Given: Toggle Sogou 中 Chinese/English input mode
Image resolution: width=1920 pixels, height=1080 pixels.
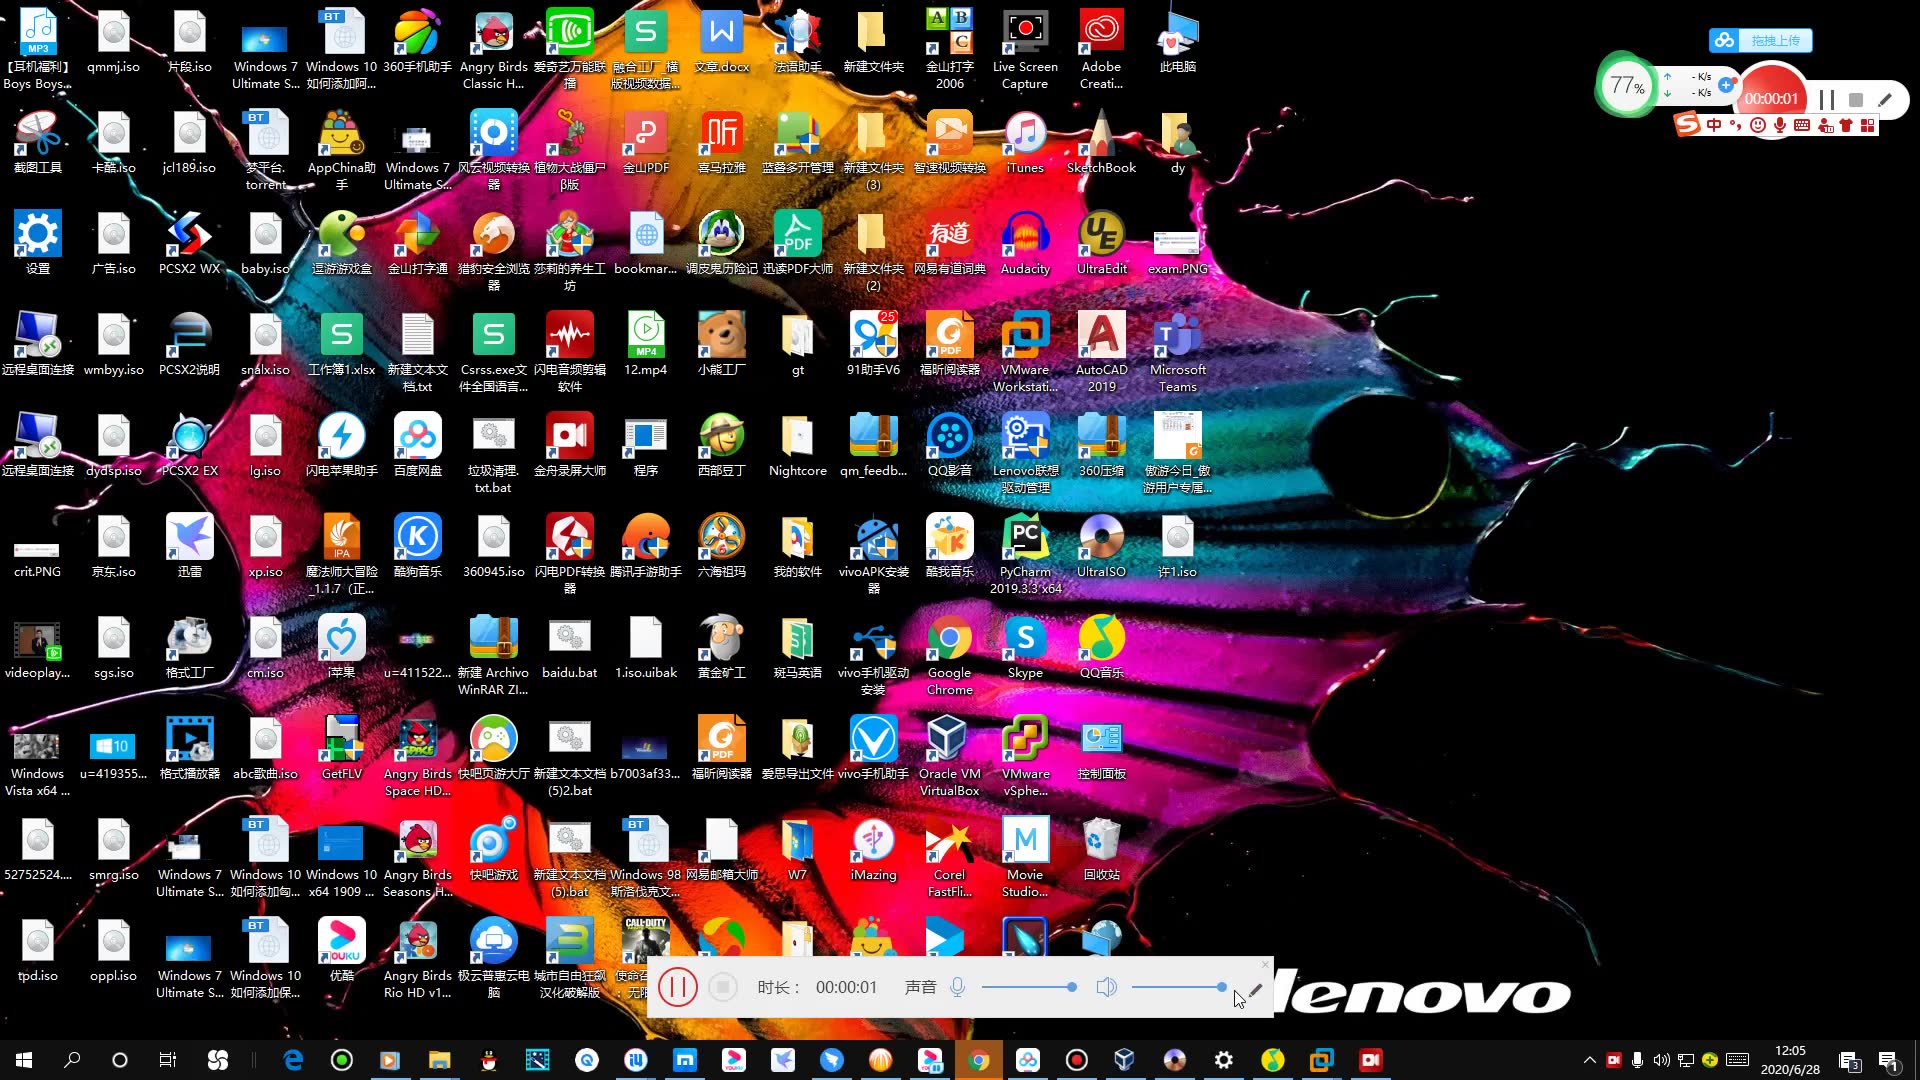Looking at the screenshot, I should 1714,125.
